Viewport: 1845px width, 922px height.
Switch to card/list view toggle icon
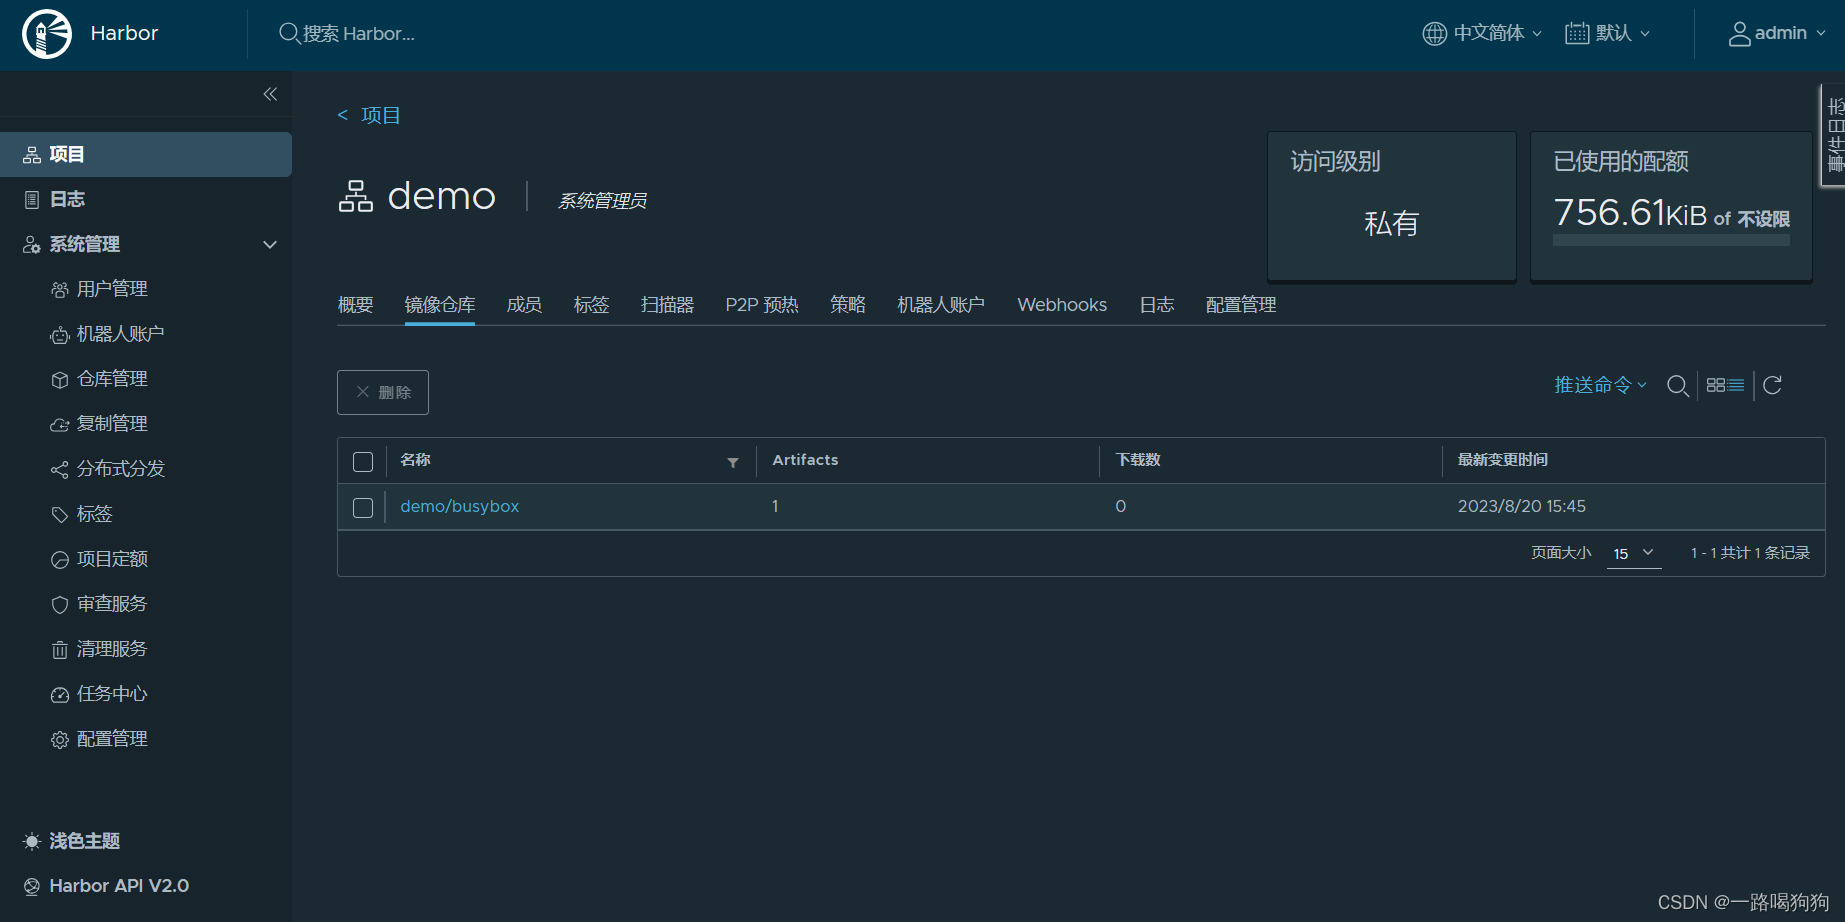tap(1725, 385)
